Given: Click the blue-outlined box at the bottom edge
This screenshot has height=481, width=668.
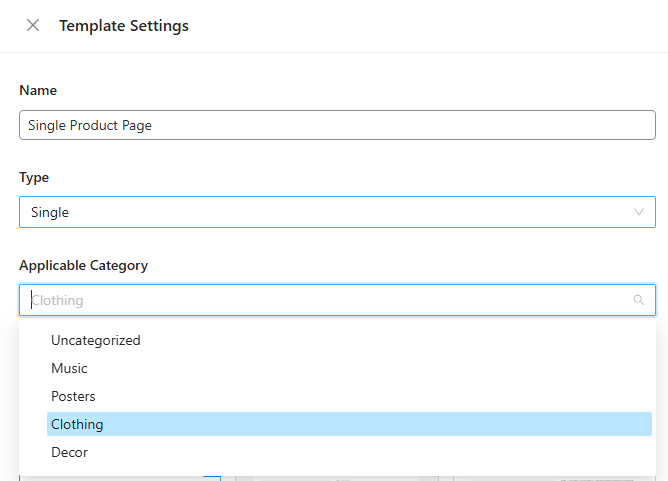Looking at the screenshot, I should (211, 478).
